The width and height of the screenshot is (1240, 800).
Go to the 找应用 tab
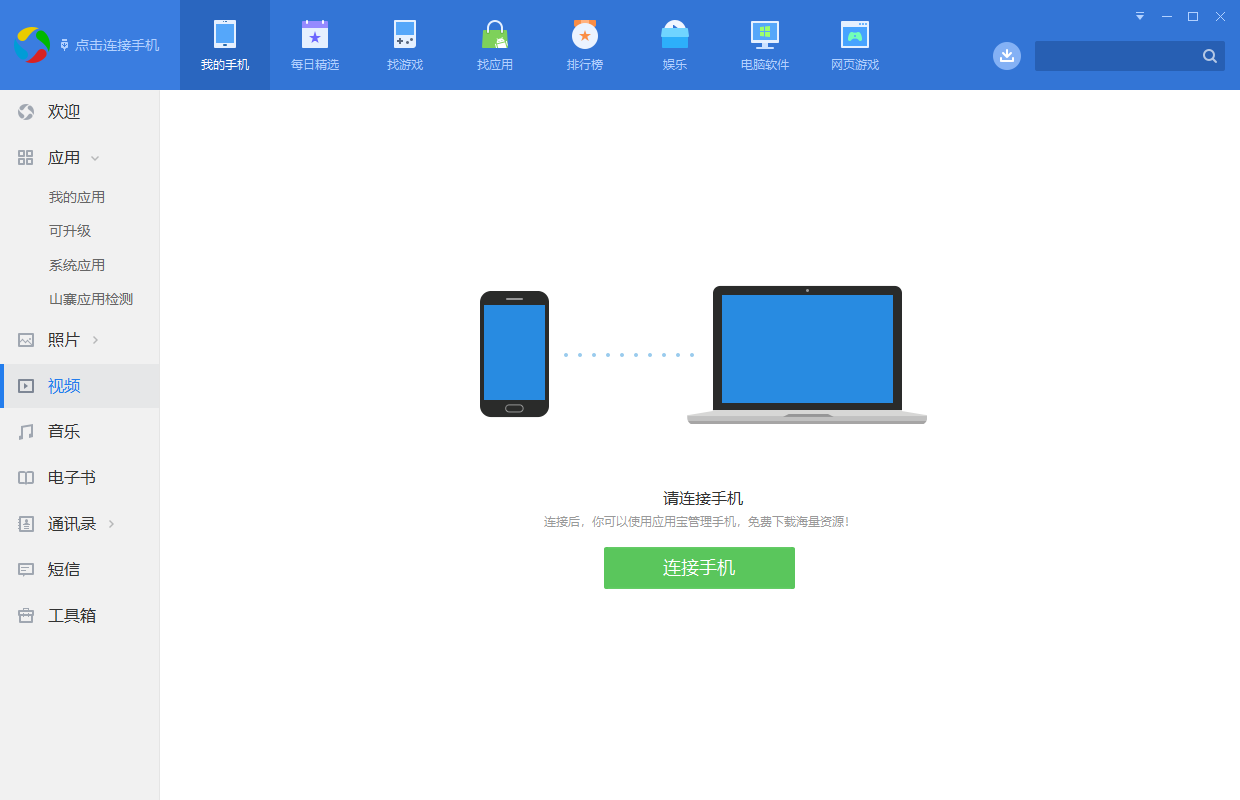tap(495, 45)
